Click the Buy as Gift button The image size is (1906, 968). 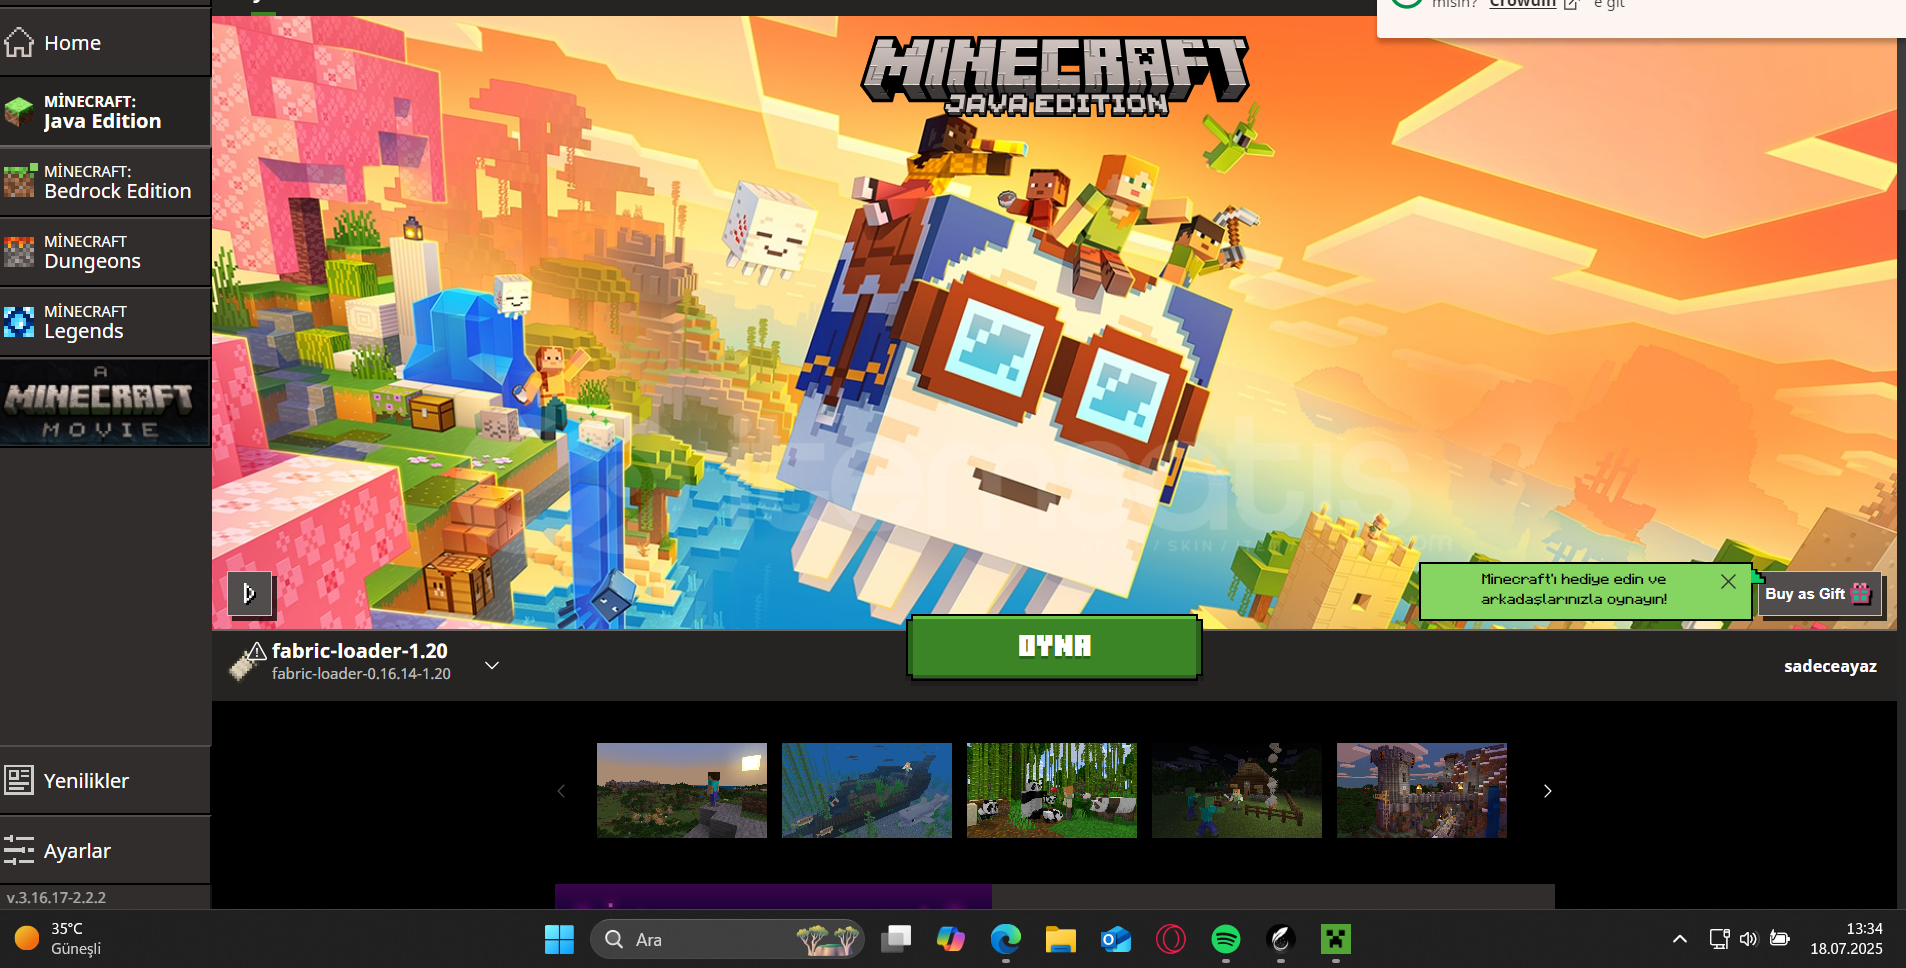point(1820,594)
